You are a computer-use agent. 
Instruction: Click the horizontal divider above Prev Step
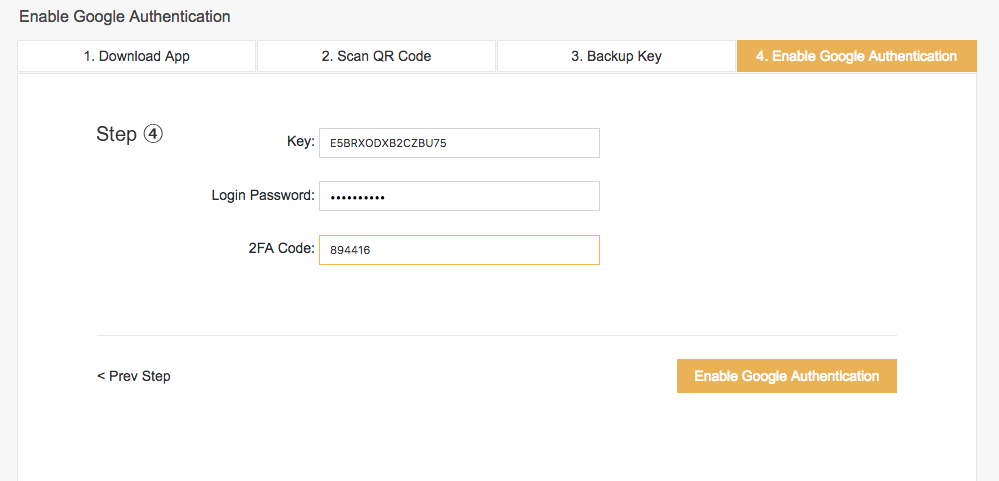coord(497,335)
